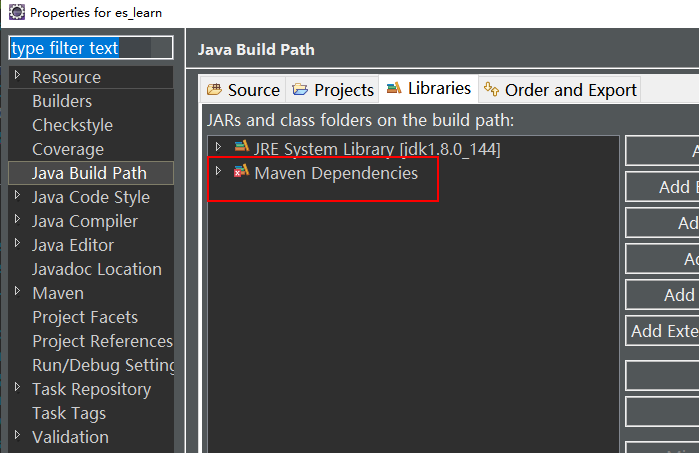Click the Source tab package icon
Screen dimensions: 699x453
tap(214, 90)
